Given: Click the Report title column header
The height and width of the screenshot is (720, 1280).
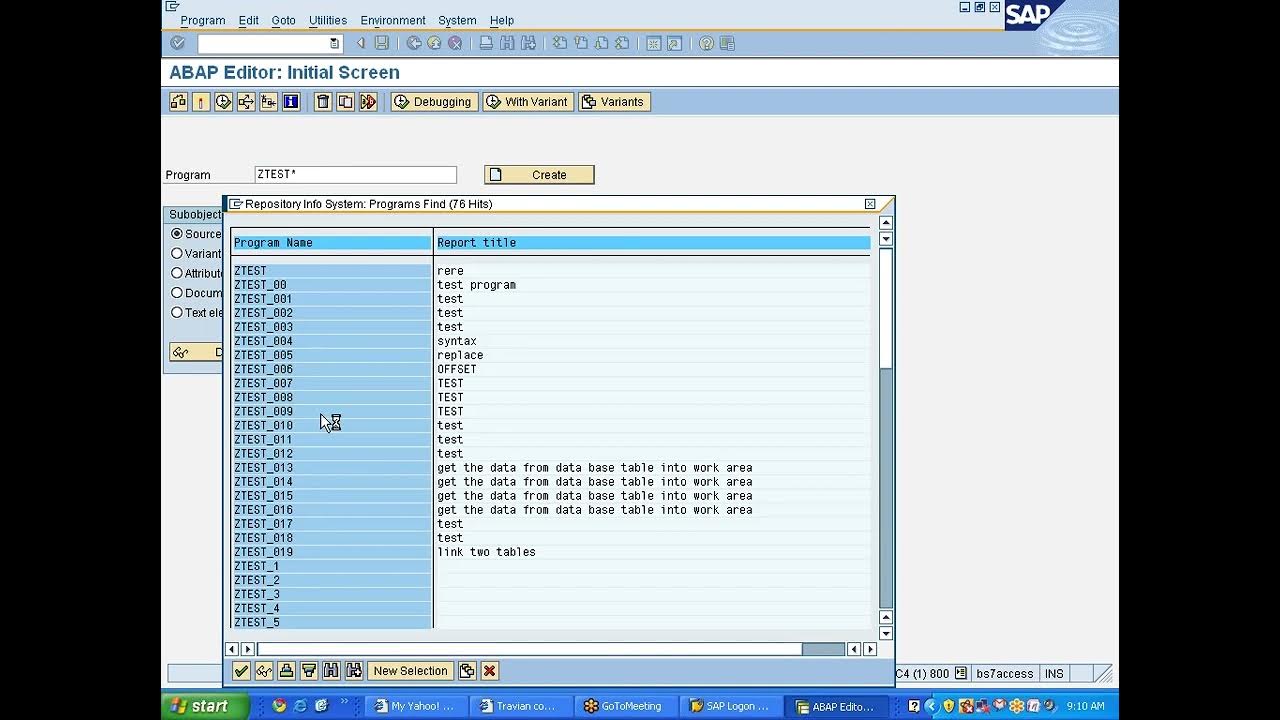Looking at the screenshot, I should click(652, 243).
